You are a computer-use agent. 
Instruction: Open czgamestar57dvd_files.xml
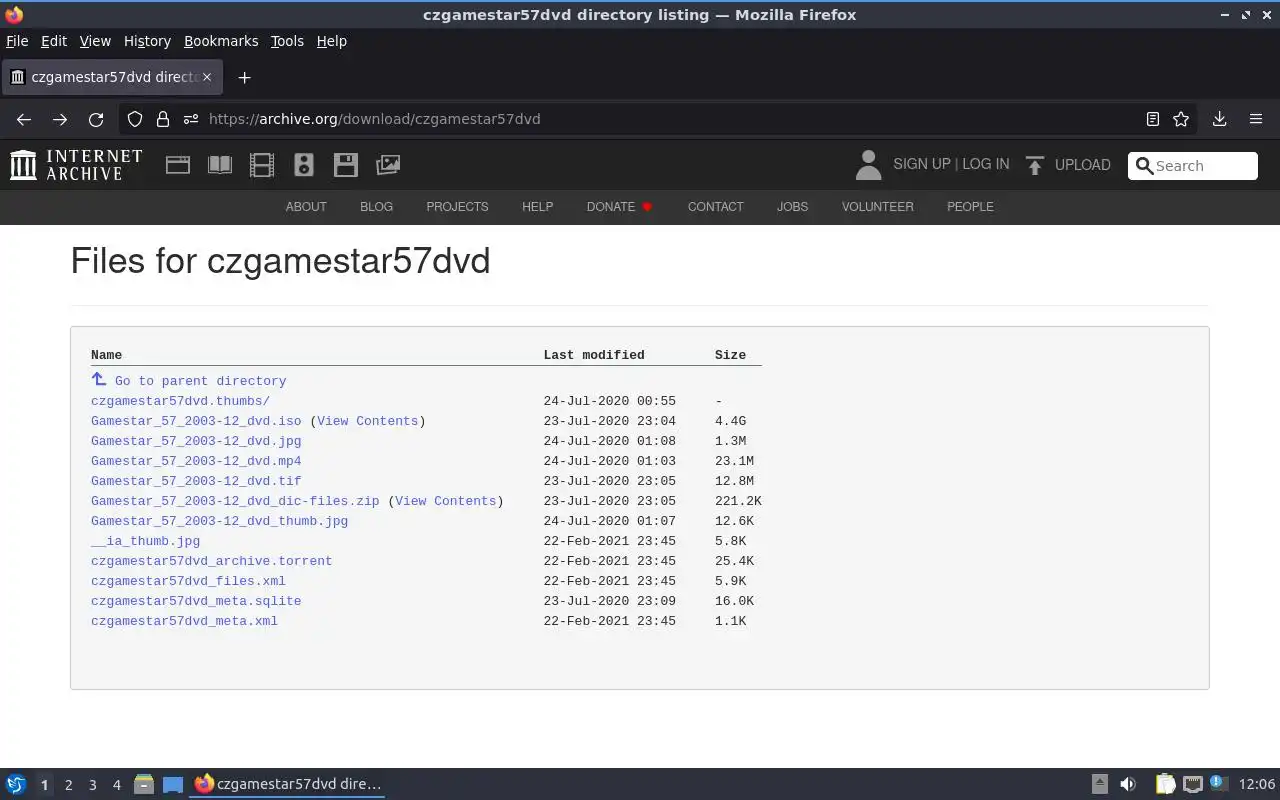(x=188, y=581)
